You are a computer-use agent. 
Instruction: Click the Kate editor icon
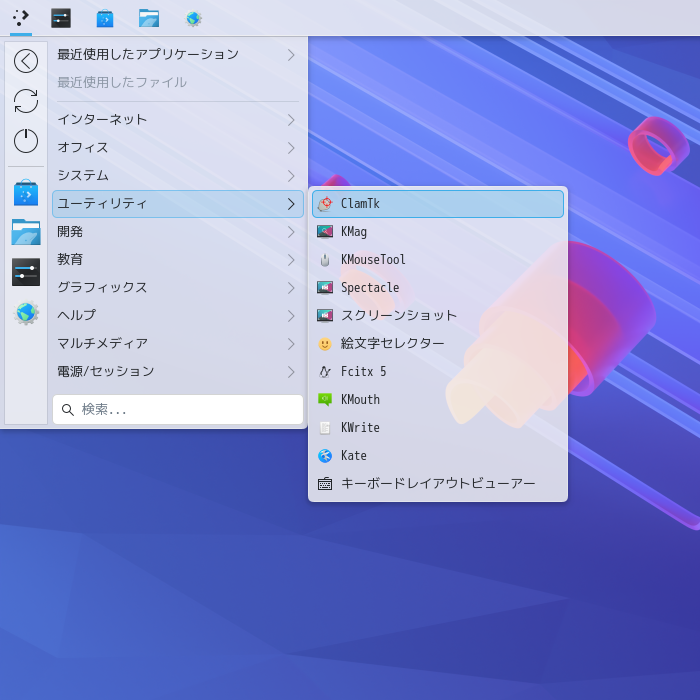click(x=325, y=456)
